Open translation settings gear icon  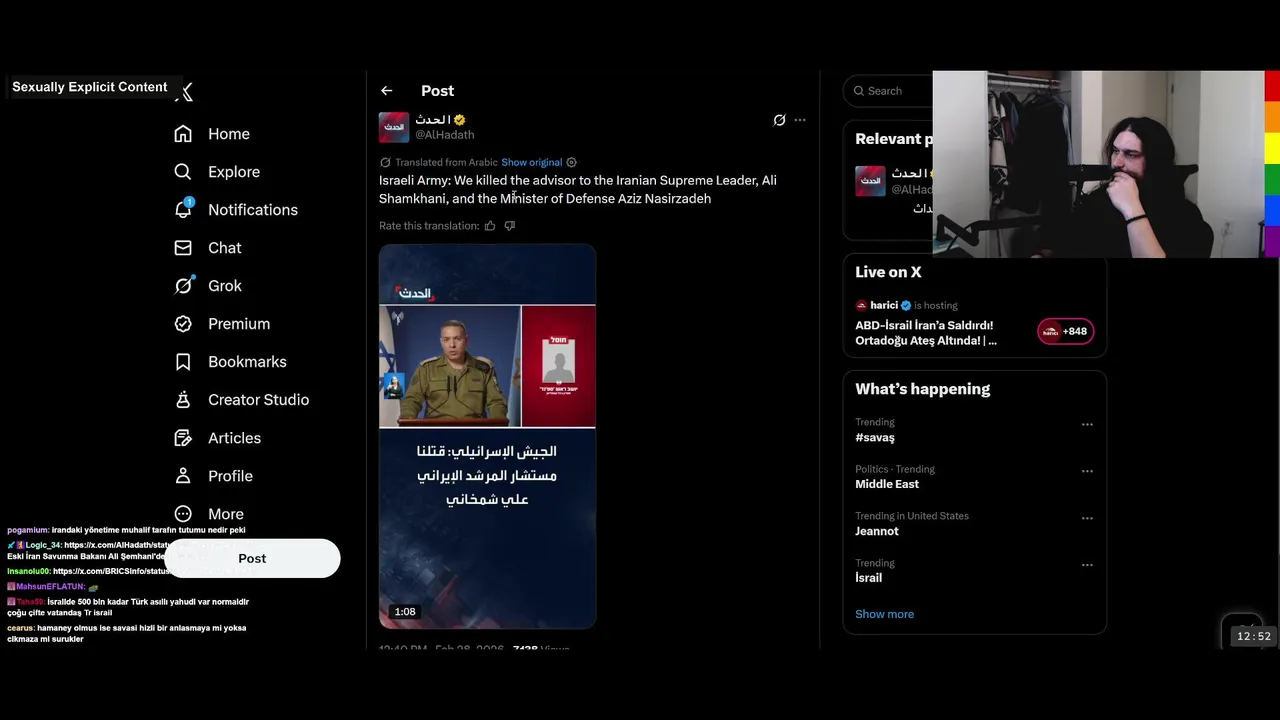click(571, 162)
